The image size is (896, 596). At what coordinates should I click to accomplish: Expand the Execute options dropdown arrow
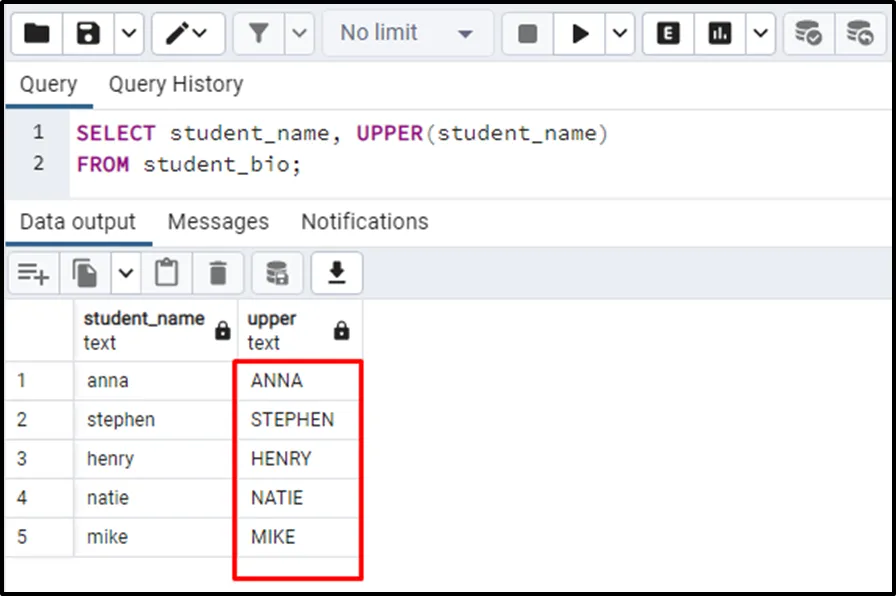620,34
